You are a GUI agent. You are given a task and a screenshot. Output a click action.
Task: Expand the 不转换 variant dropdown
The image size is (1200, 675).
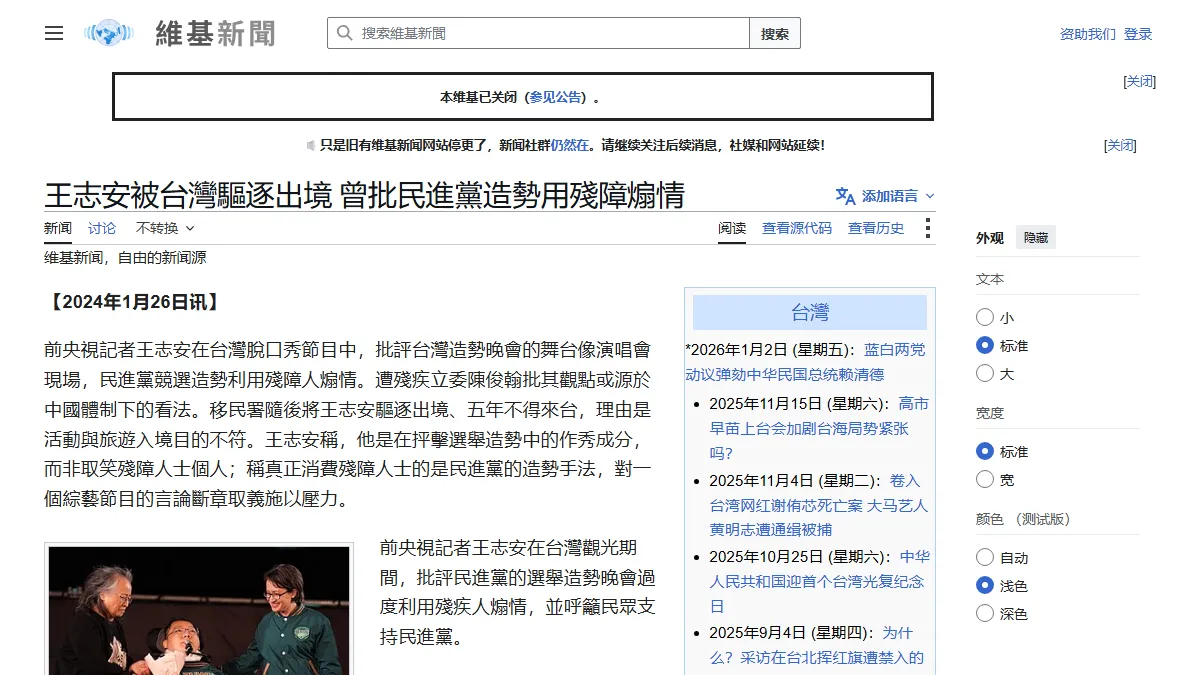point(165,228)
